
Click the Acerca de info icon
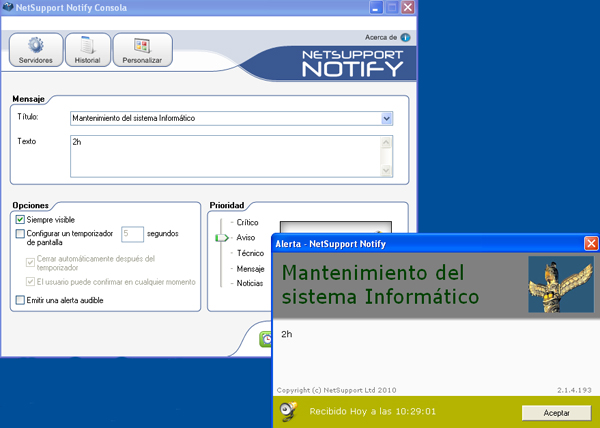[405, 37]
